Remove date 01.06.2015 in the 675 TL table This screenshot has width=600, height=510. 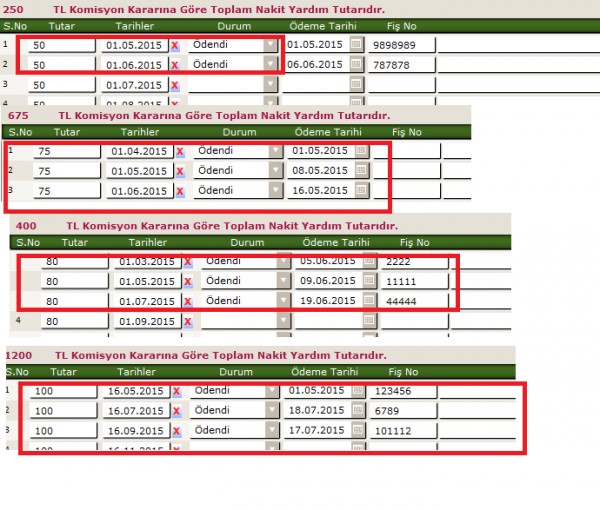[180, 191]
